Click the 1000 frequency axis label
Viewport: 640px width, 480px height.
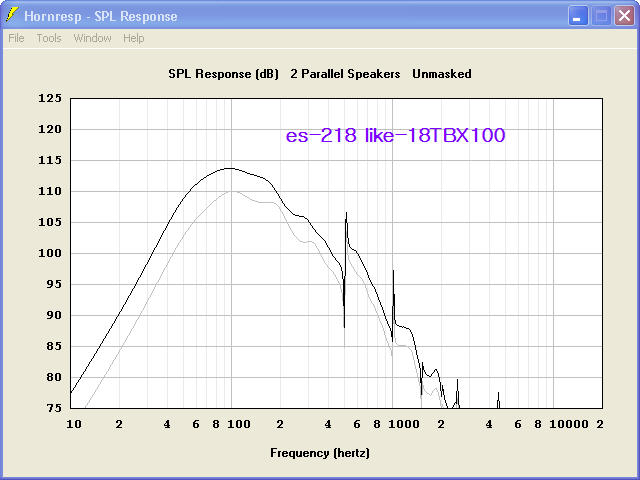[x=404, y=424]
